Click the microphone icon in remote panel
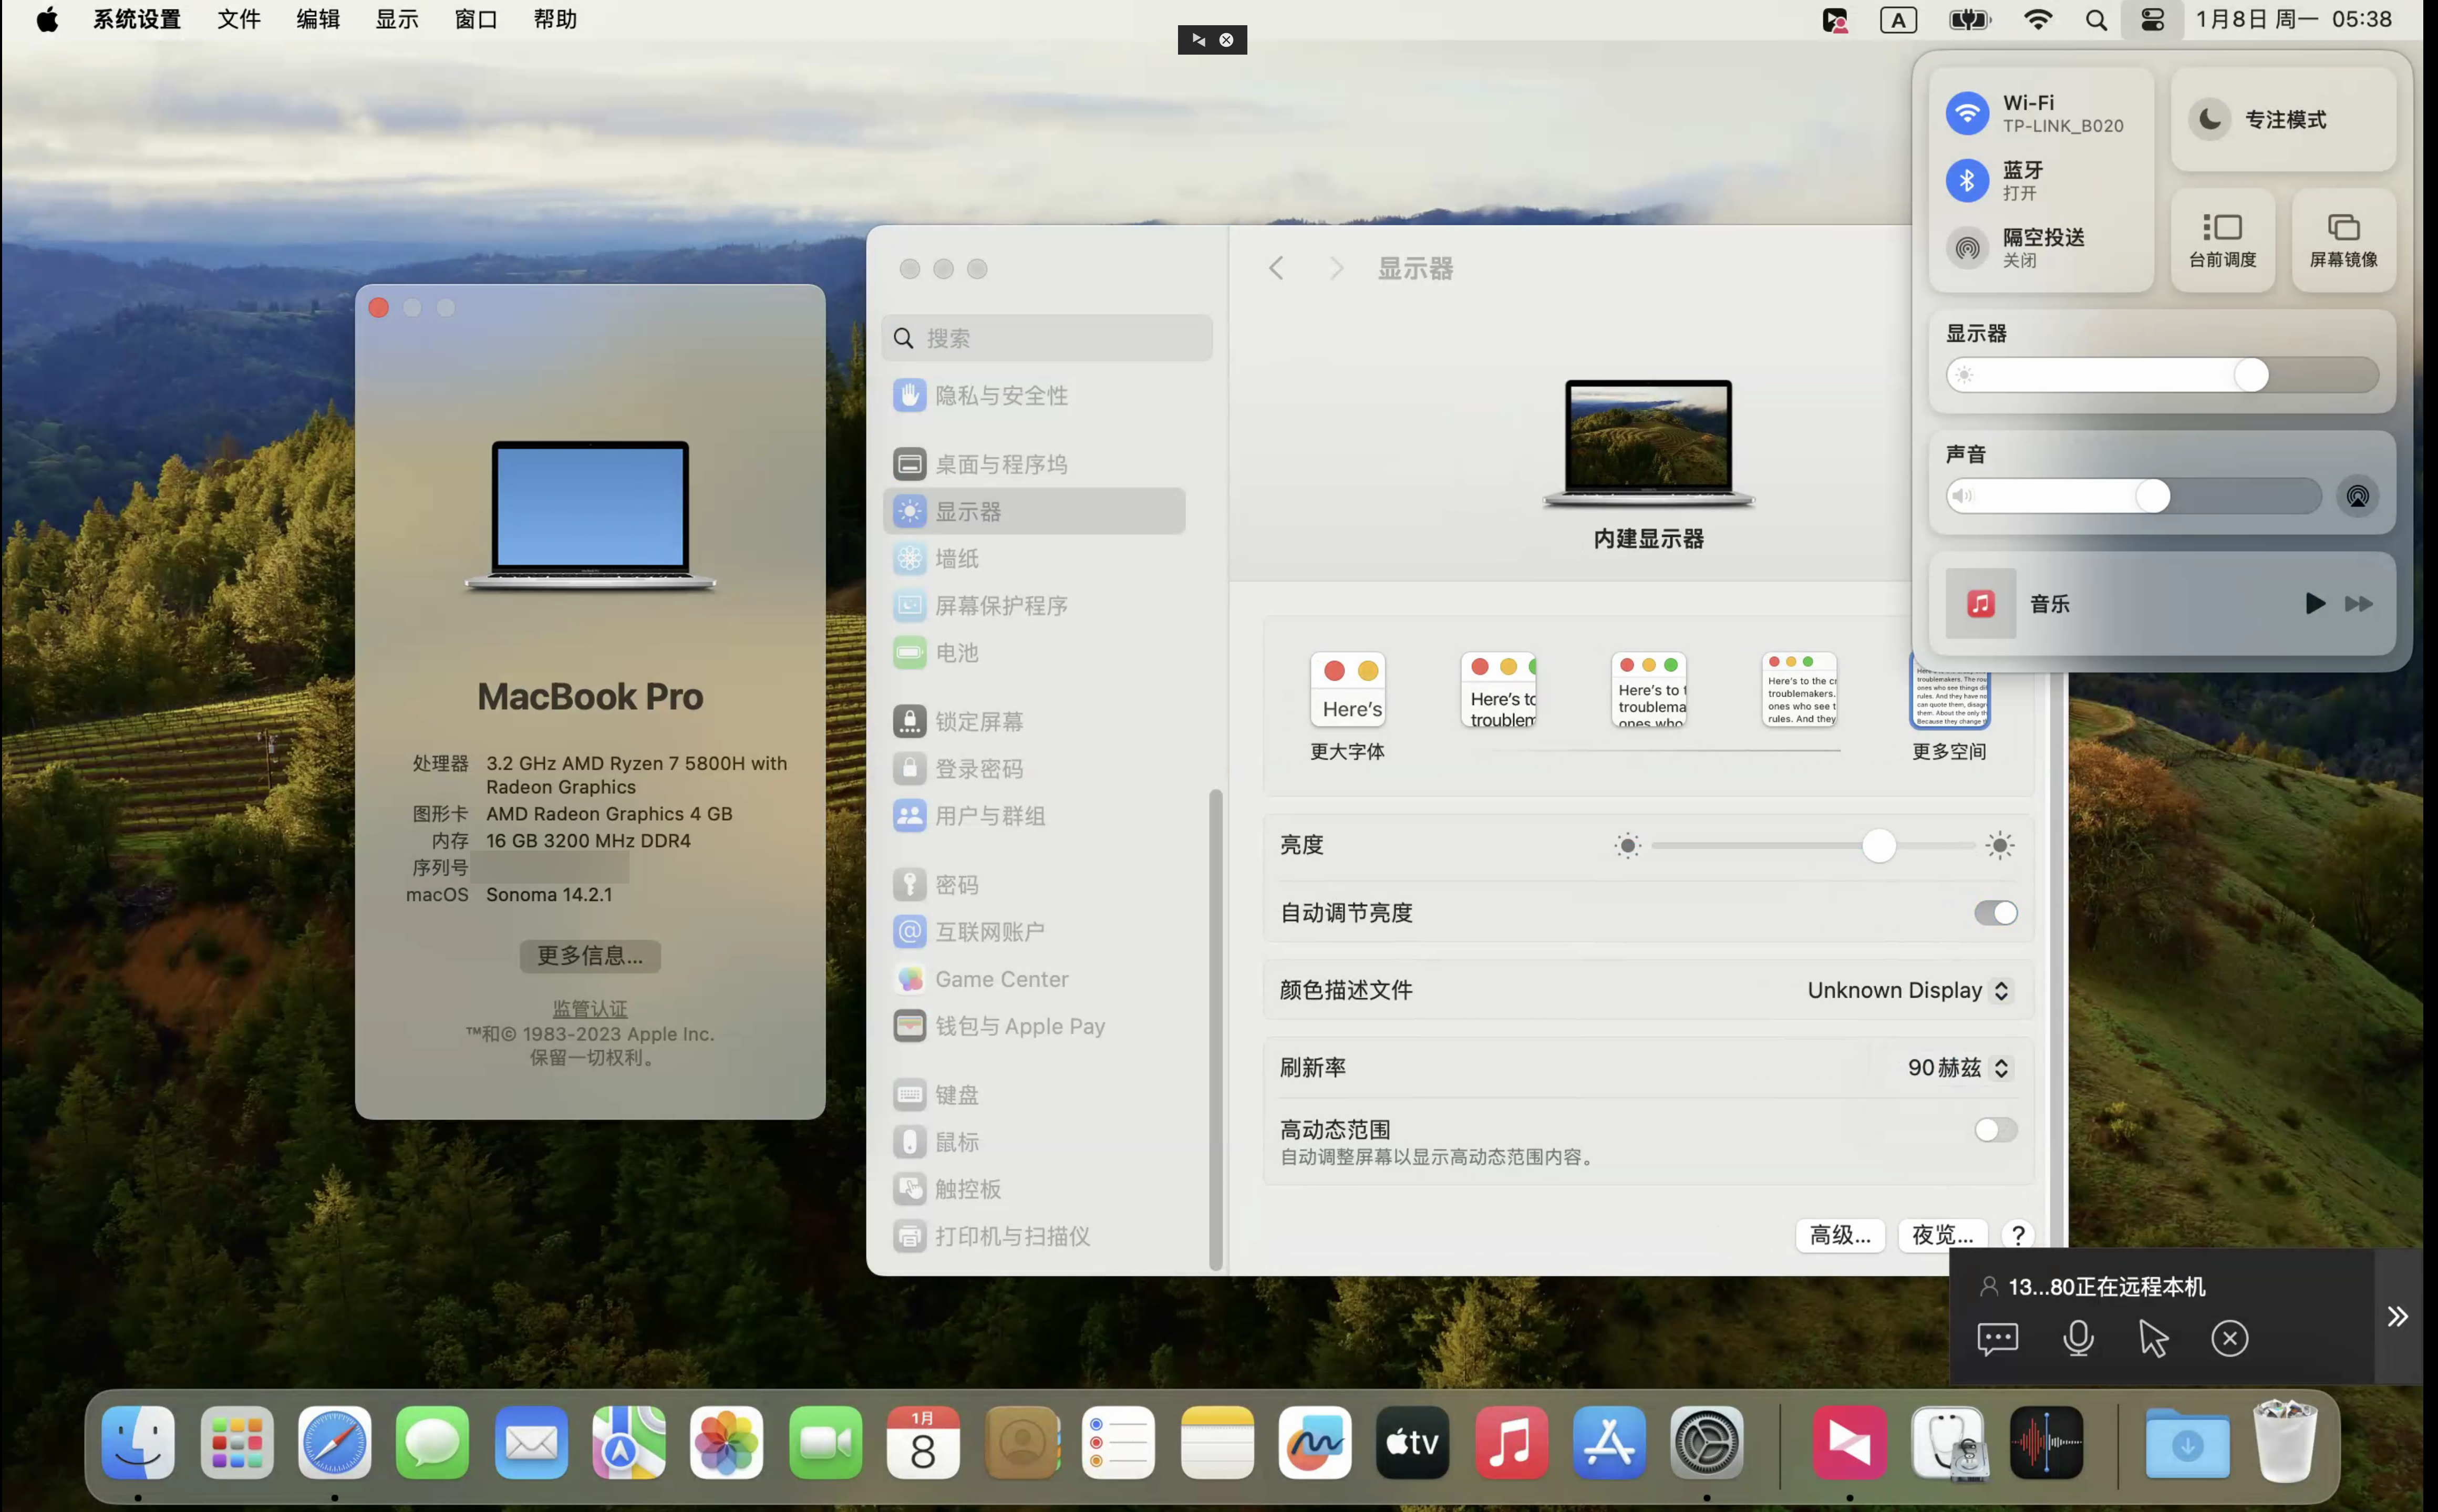 click(2078, 1338)
